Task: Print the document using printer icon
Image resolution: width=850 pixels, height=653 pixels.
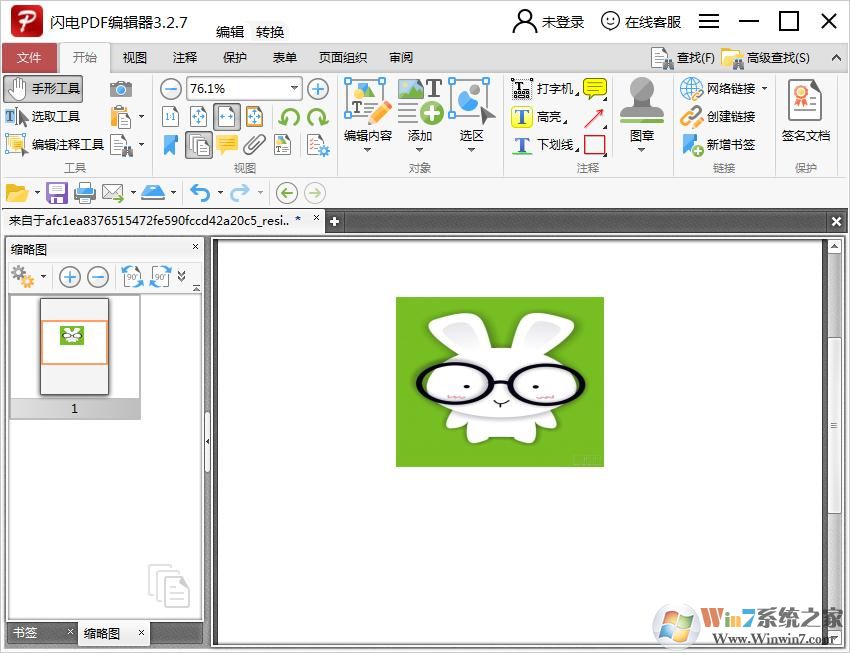Action: (x=85, y=192)
